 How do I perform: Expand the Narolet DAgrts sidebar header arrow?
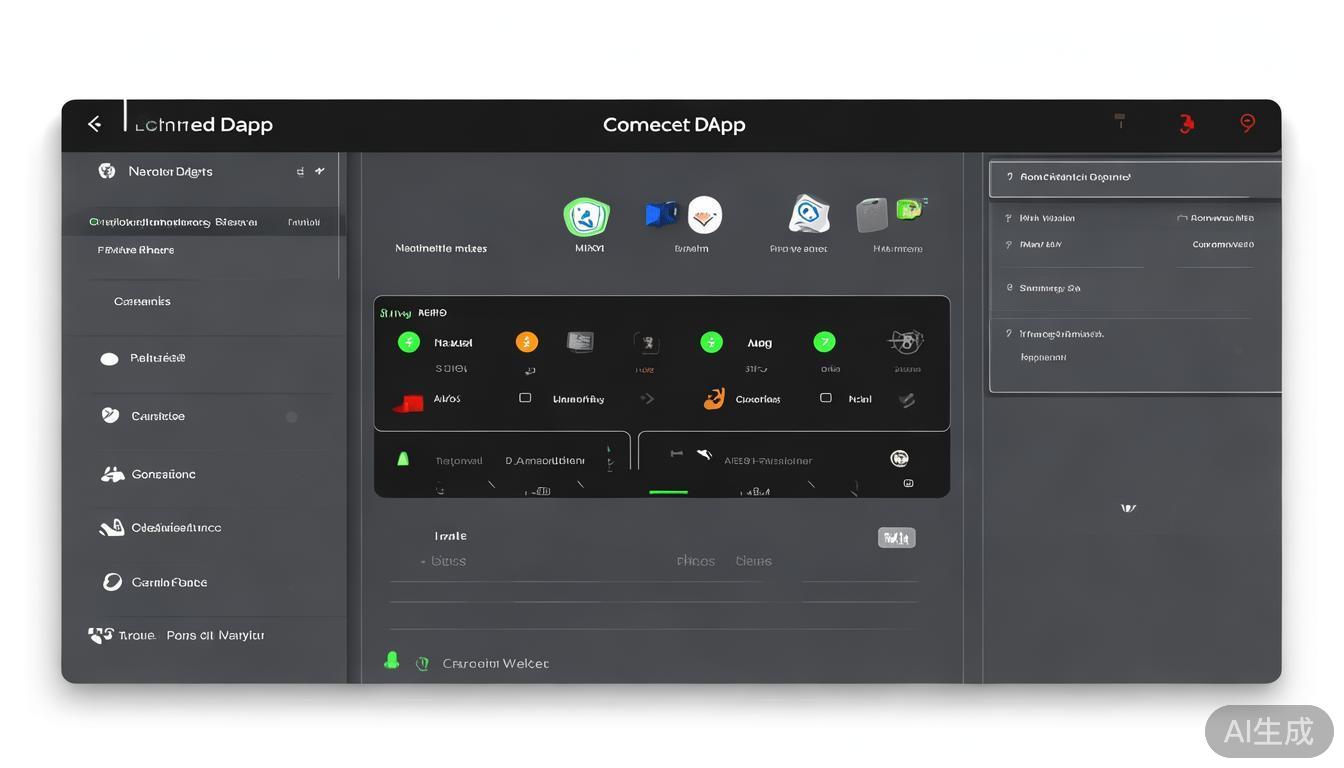(x=320, y=171)
